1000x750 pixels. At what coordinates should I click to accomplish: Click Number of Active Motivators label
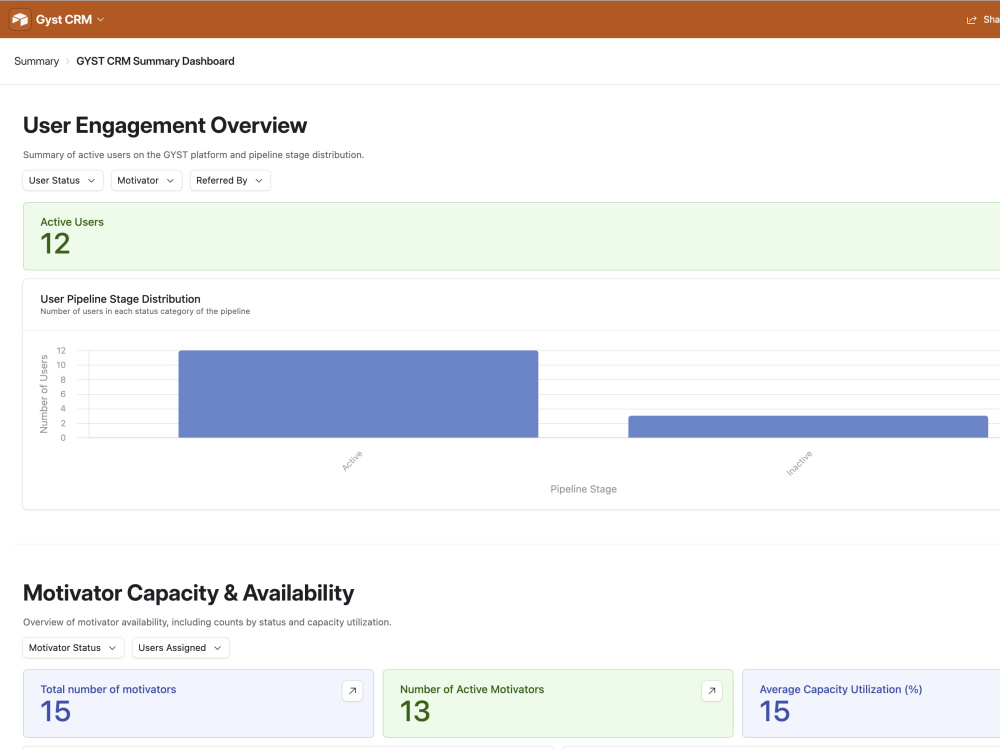tap(472, 689)
